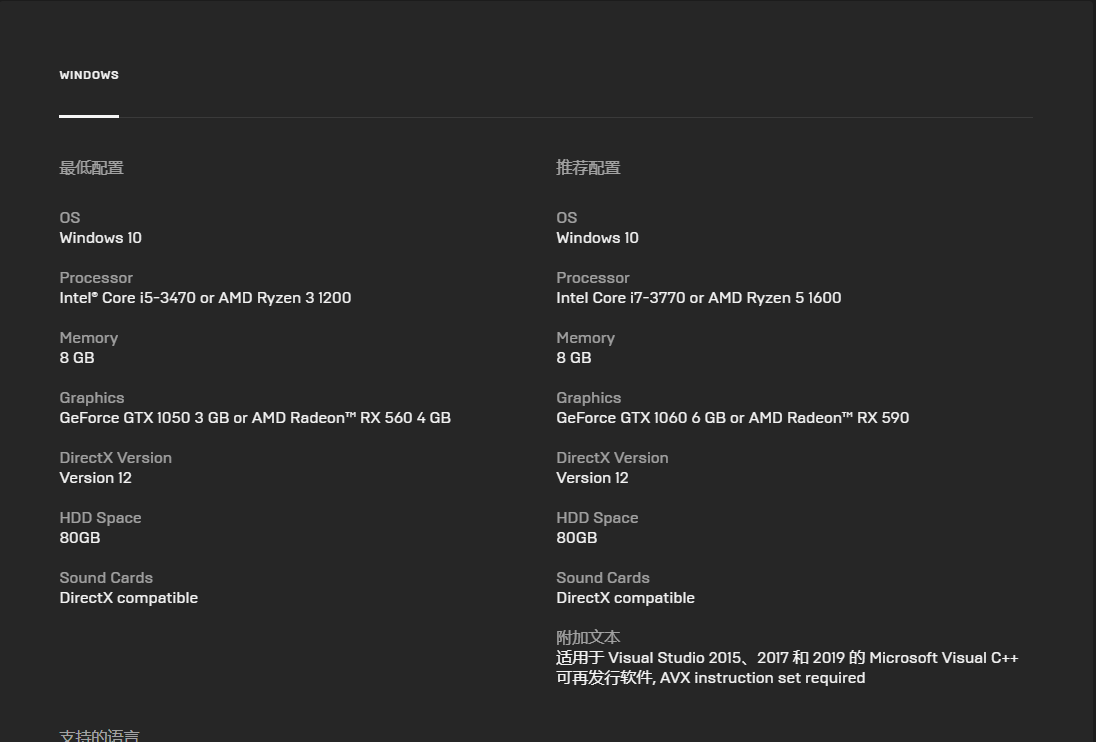The image size is (1096, 742).
Task: Click Processor label in the 推荐配置 column
Action: (x=593, y=277)
